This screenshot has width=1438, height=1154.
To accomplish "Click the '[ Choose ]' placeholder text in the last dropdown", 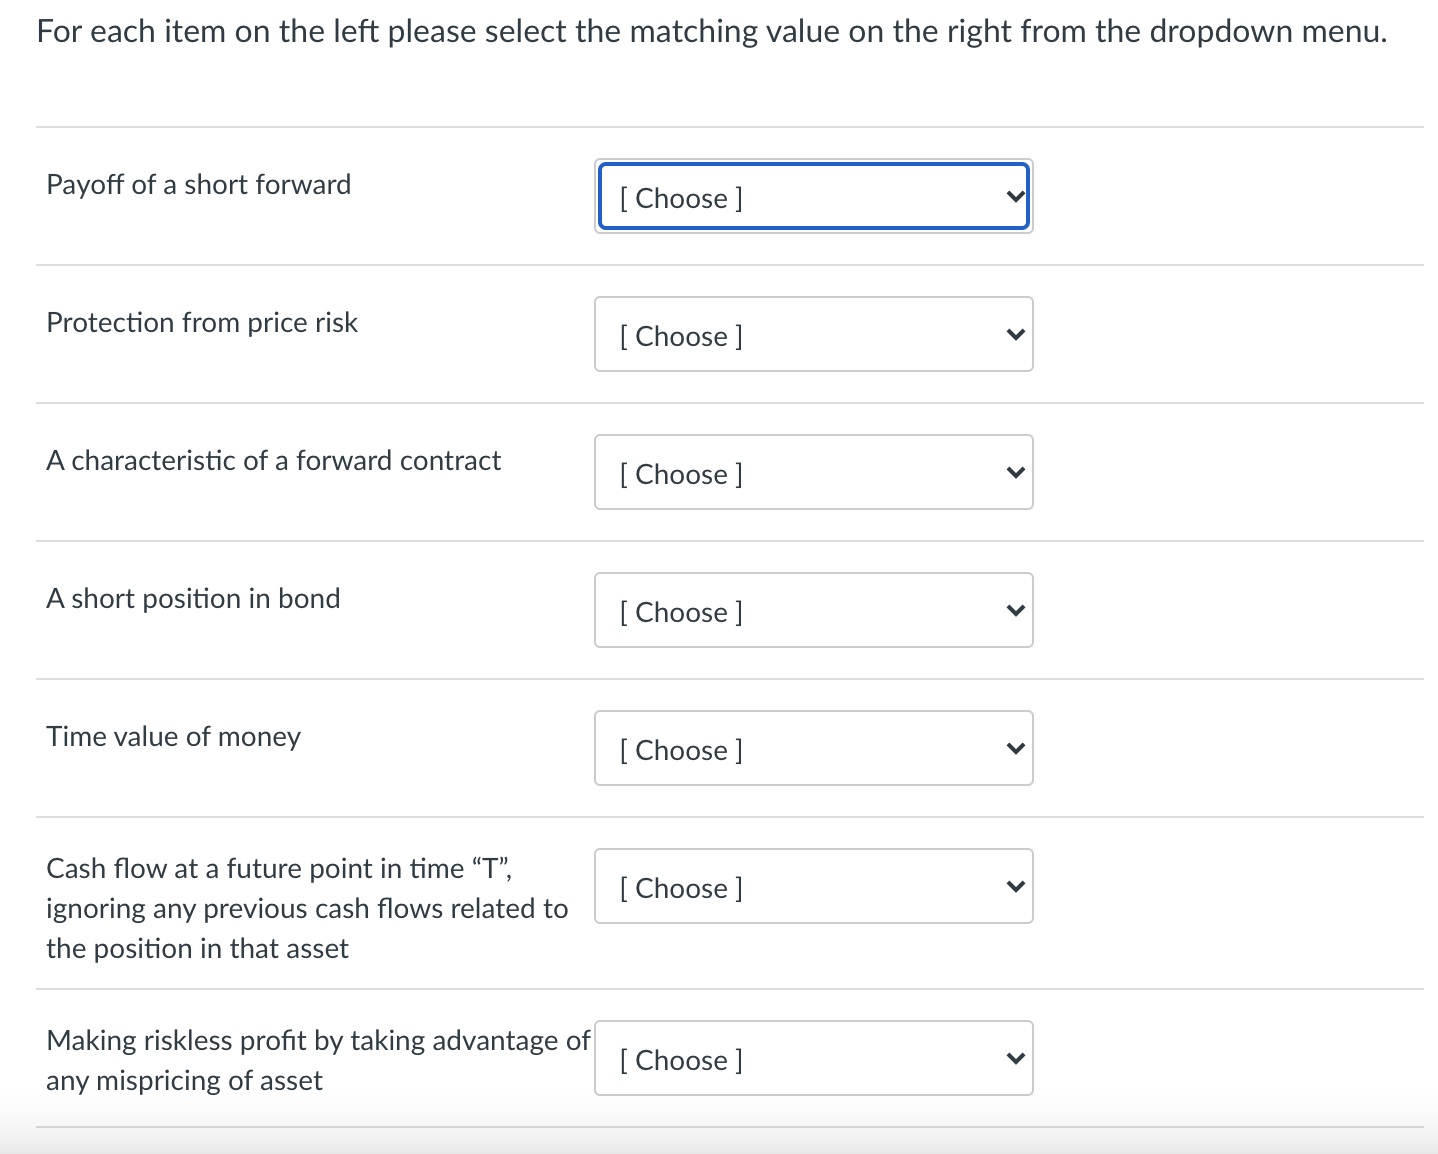I will pos(681,1060).
